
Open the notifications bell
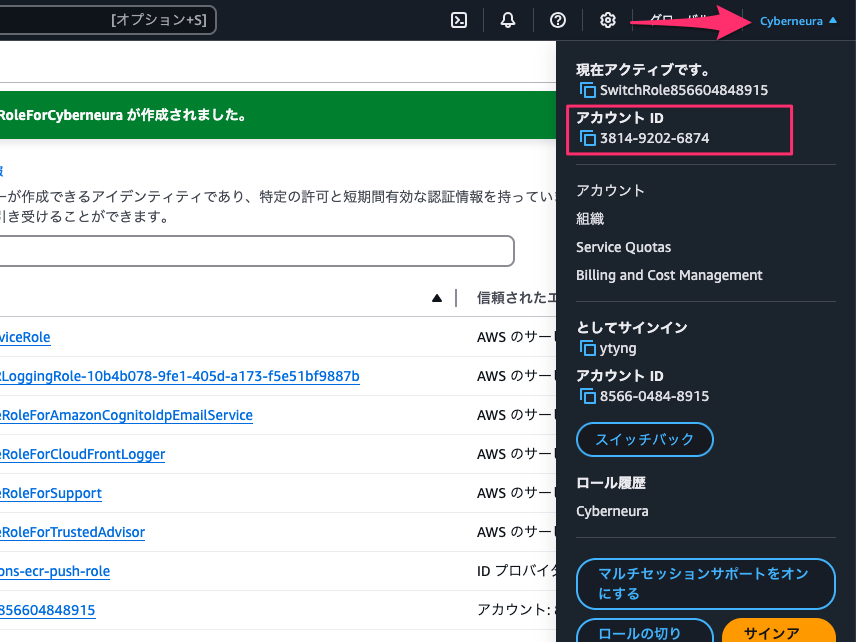tap(508, 20)
